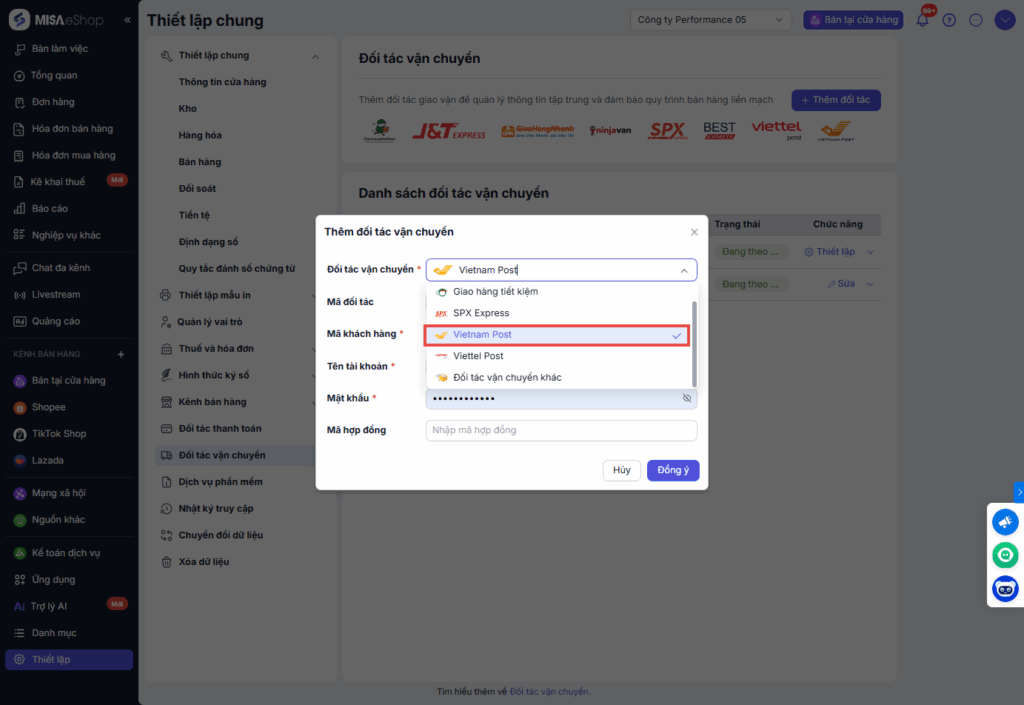Open Nhật ký truy cập
Screen dimensions: 1024x705
pyautogui.click(x=216, y=509)
